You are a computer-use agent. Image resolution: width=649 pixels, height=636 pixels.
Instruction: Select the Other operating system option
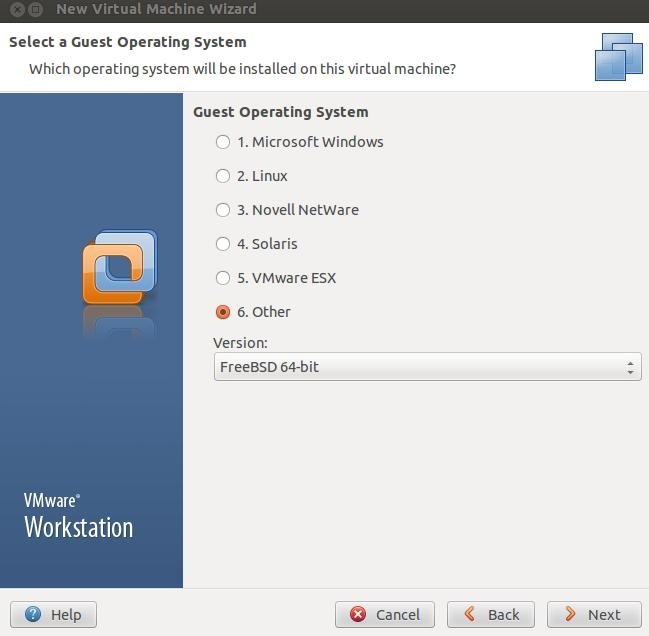coord(223,312)
